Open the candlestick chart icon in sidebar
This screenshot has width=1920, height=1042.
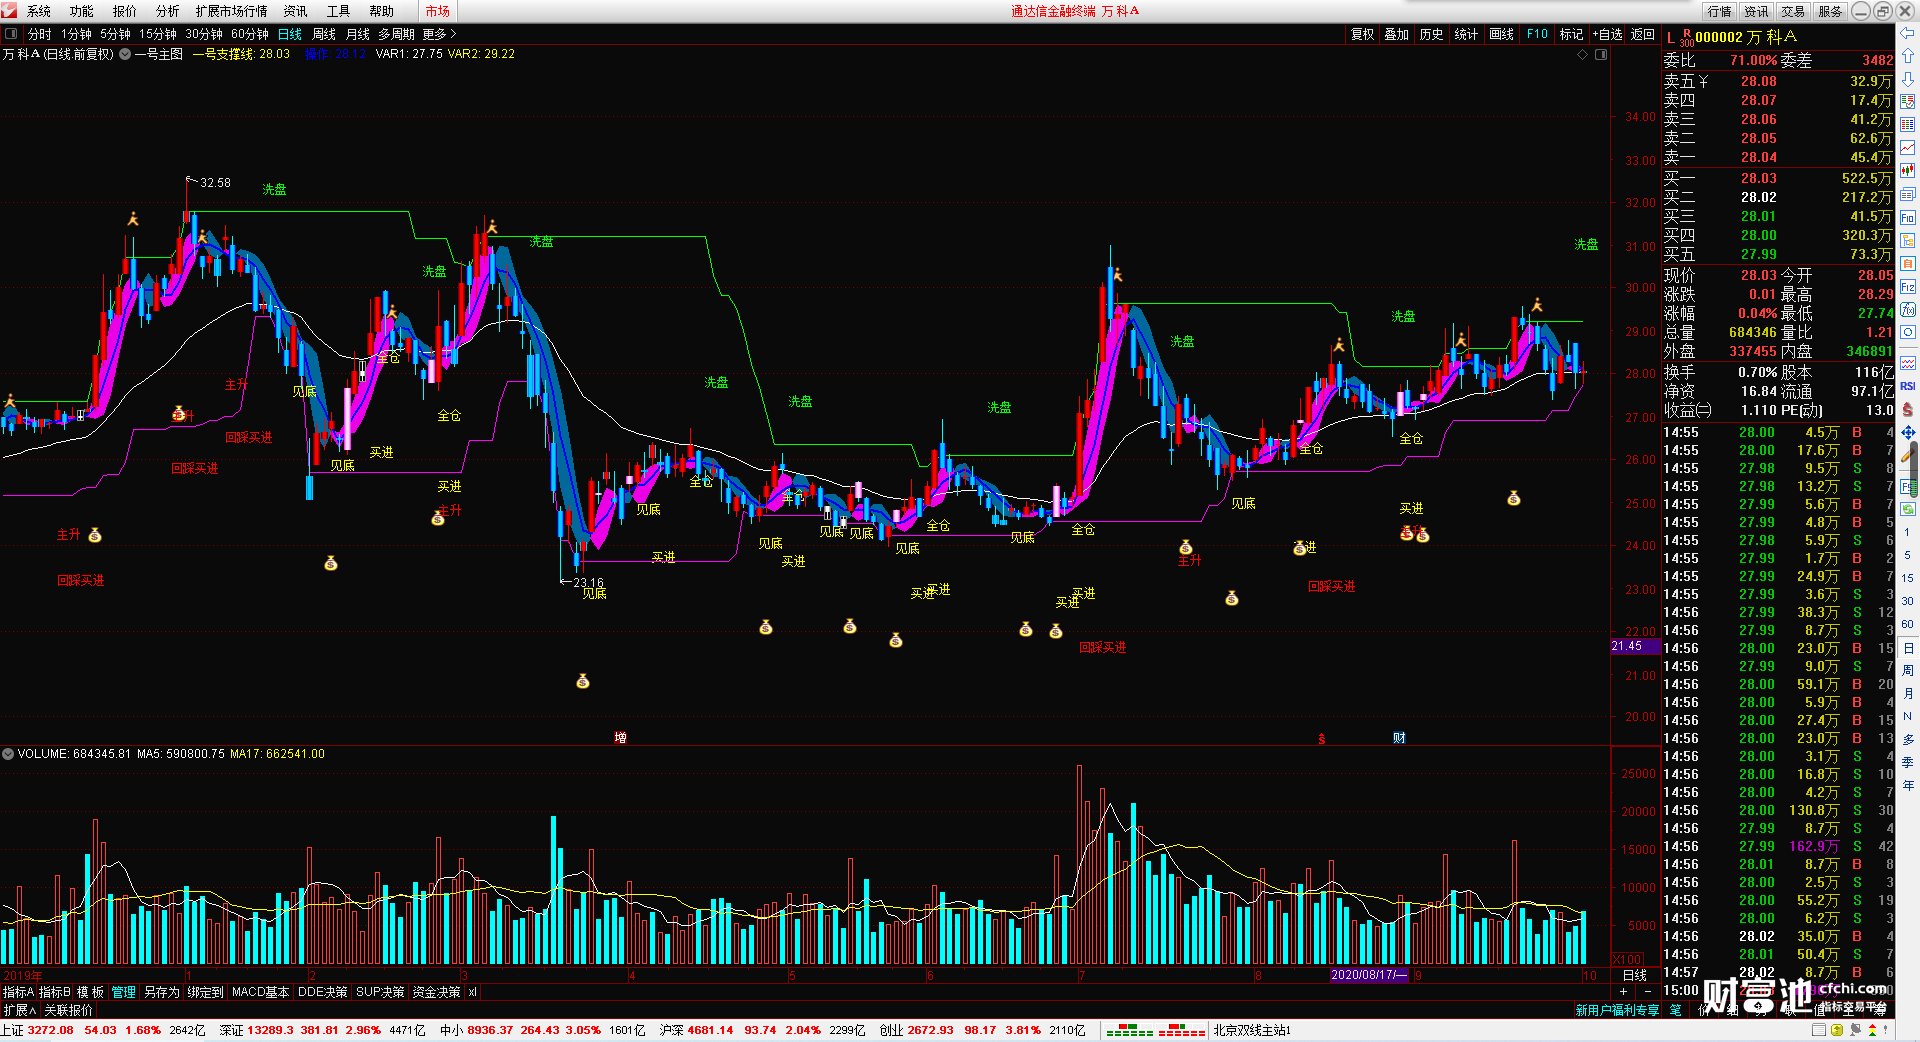[1908, 171]
